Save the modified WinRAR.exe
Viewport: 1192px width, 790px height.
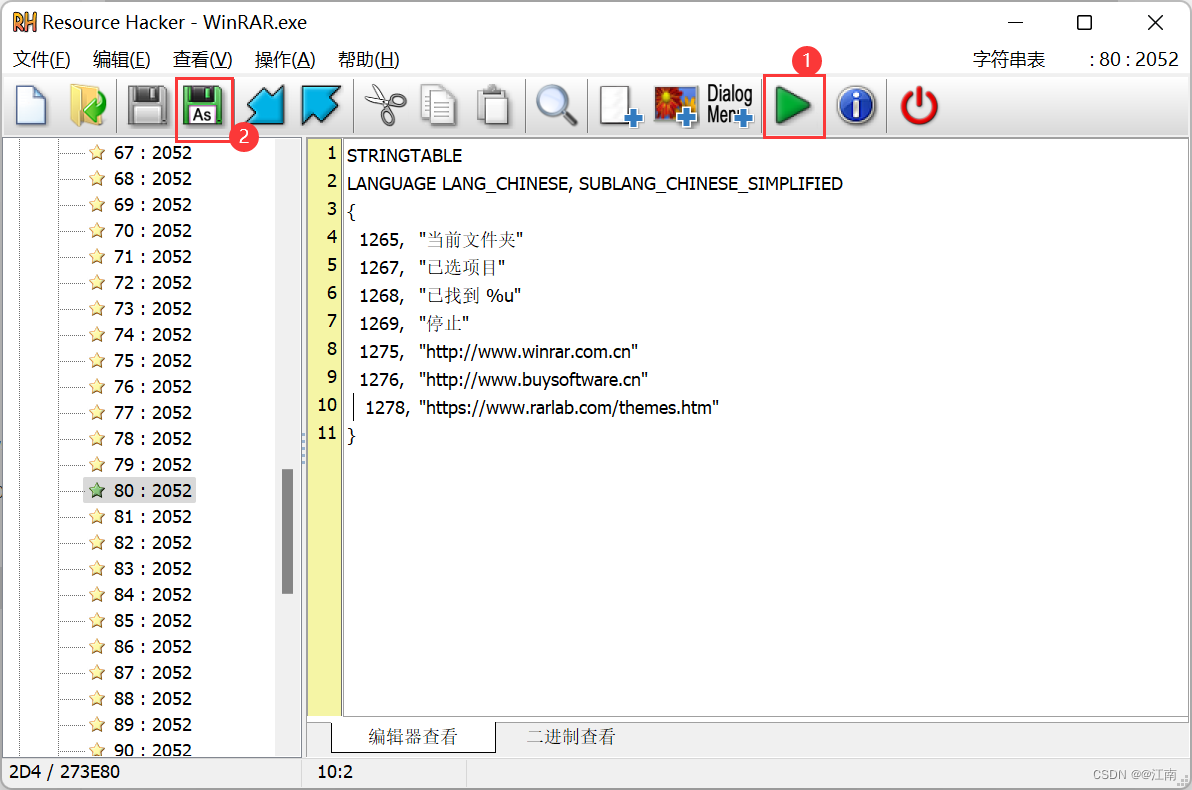[148, 107]
